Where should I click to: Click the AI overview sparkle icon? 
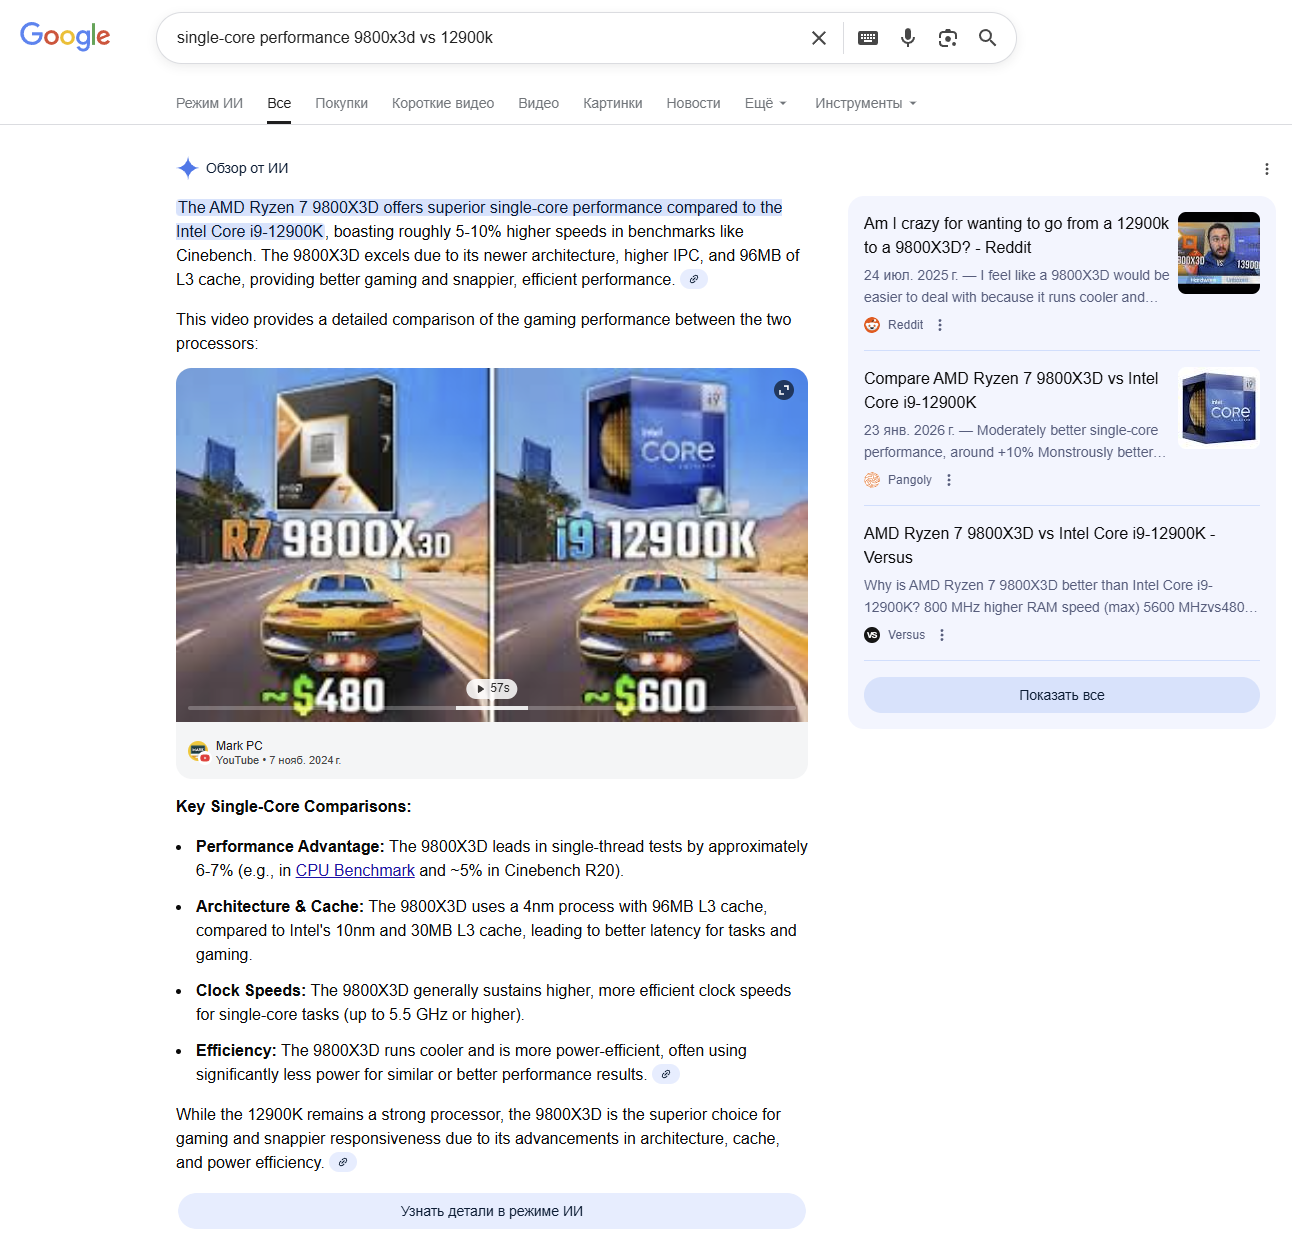pos(187,168)
